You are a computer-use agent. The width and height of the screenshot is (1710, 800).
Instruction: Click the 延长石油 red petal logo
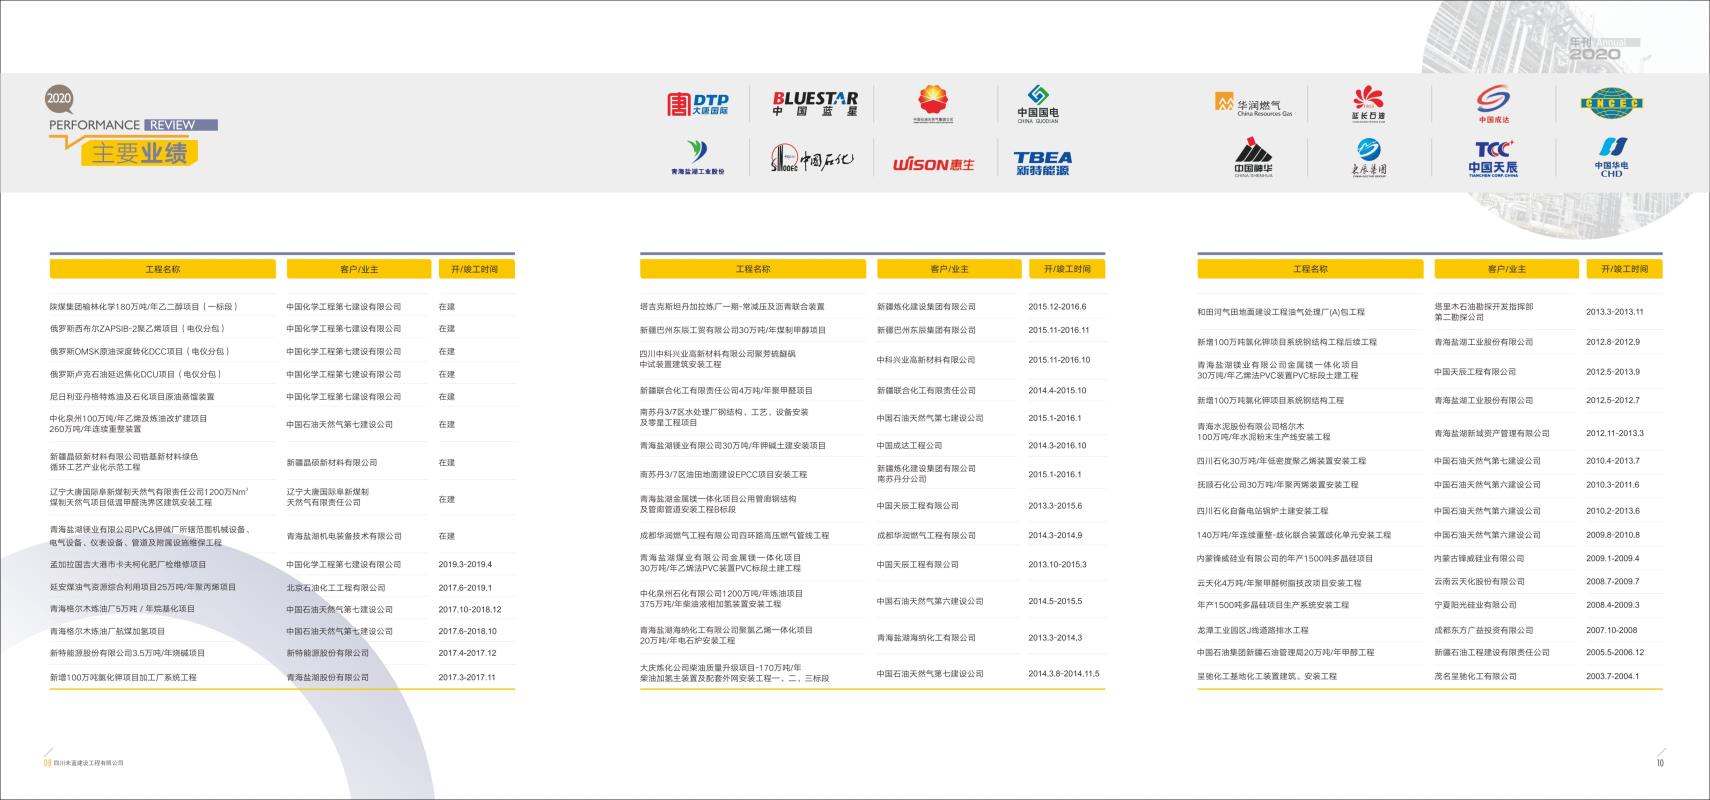click(x=1368, y=103)
